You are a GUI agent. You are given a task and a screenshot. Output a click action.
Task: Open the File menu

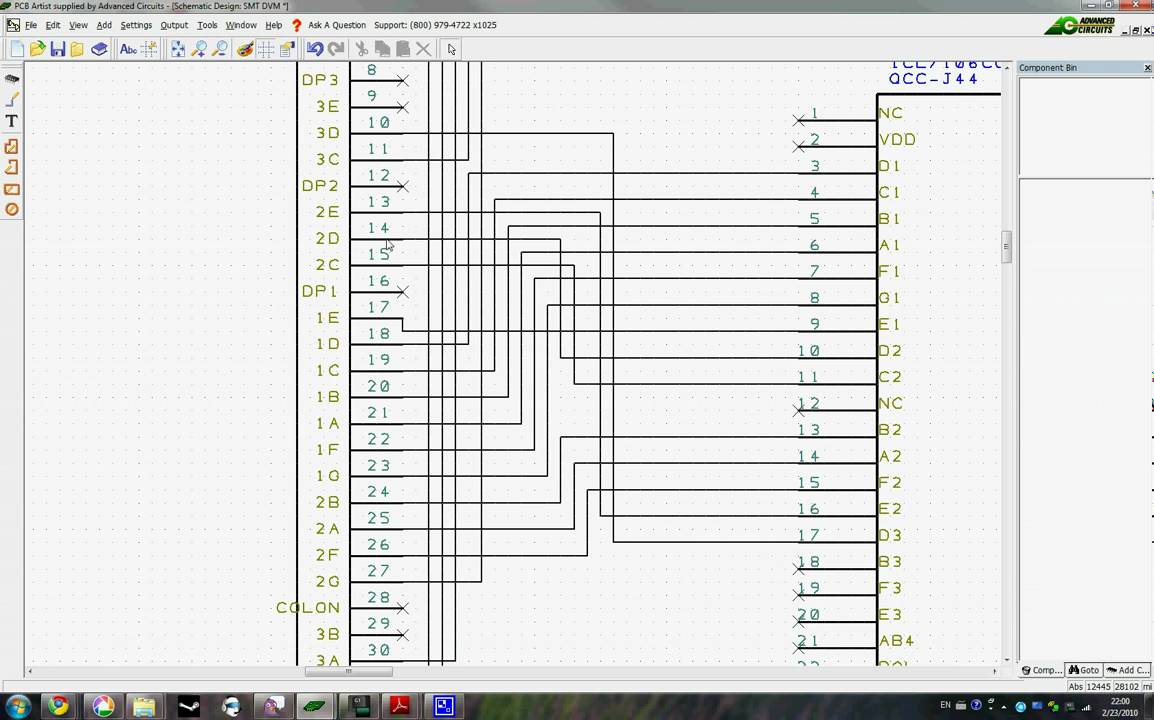[x=31, y=25]
